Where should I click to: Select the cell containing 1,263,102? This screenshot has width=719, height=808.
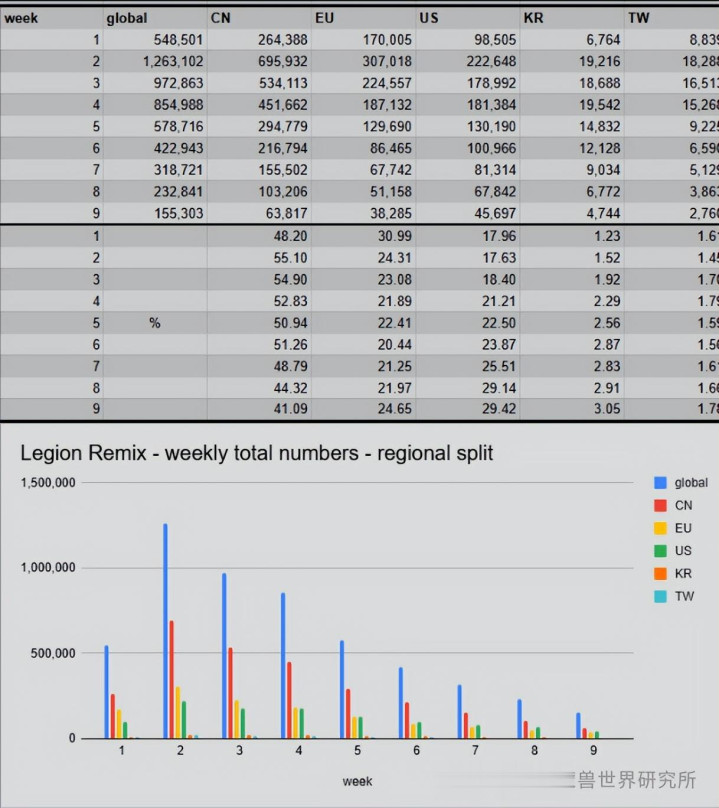point(158,61)
